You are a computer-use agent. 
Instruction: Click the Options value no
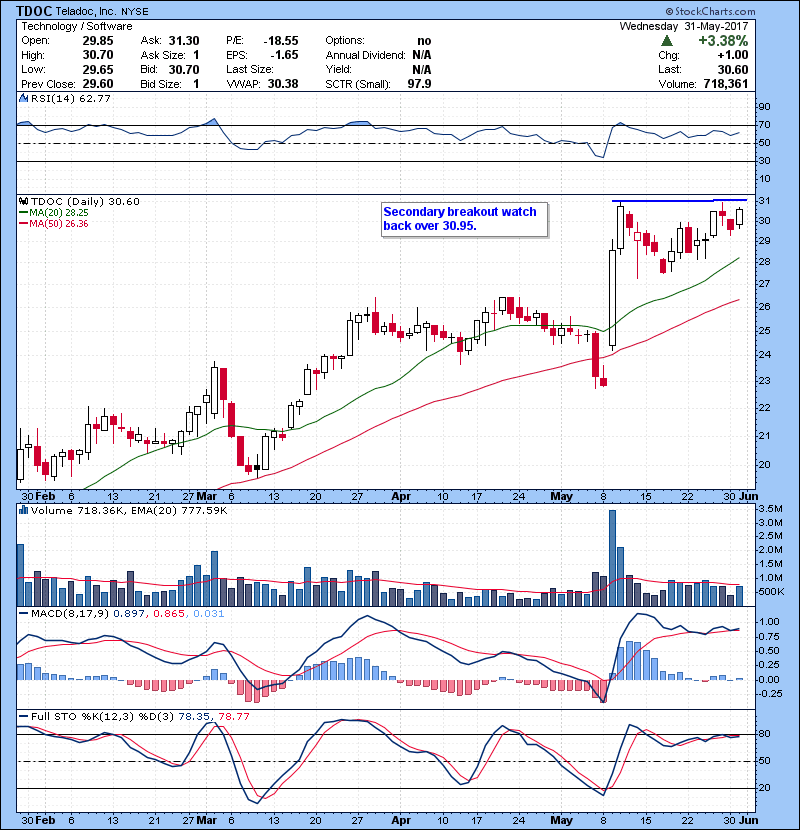click(x=424, y=41)
